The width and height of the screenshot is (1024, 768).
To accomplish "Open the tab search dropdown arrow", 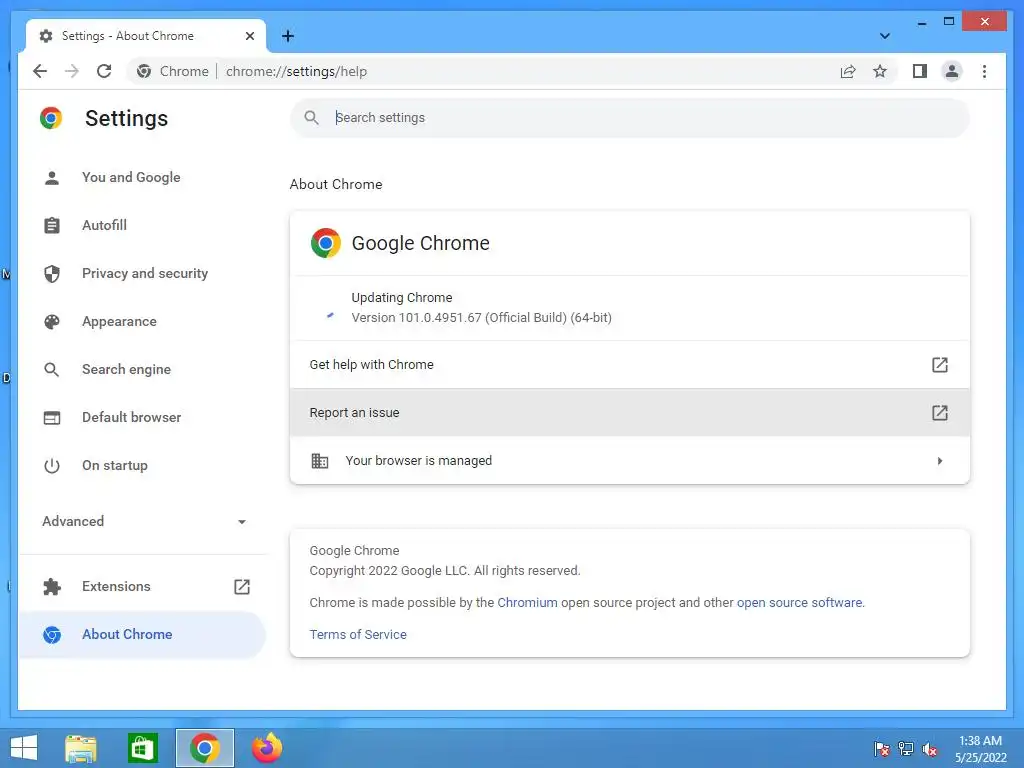I will click(884, 36).
